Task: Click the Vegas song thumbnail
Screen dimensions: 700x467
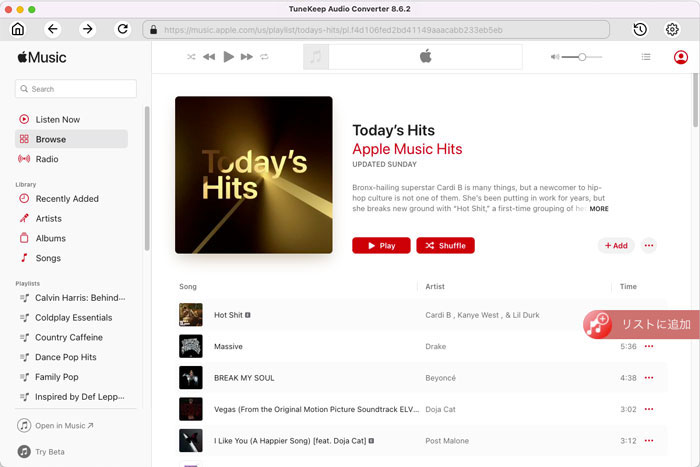Action: click(x=191, y=409)
